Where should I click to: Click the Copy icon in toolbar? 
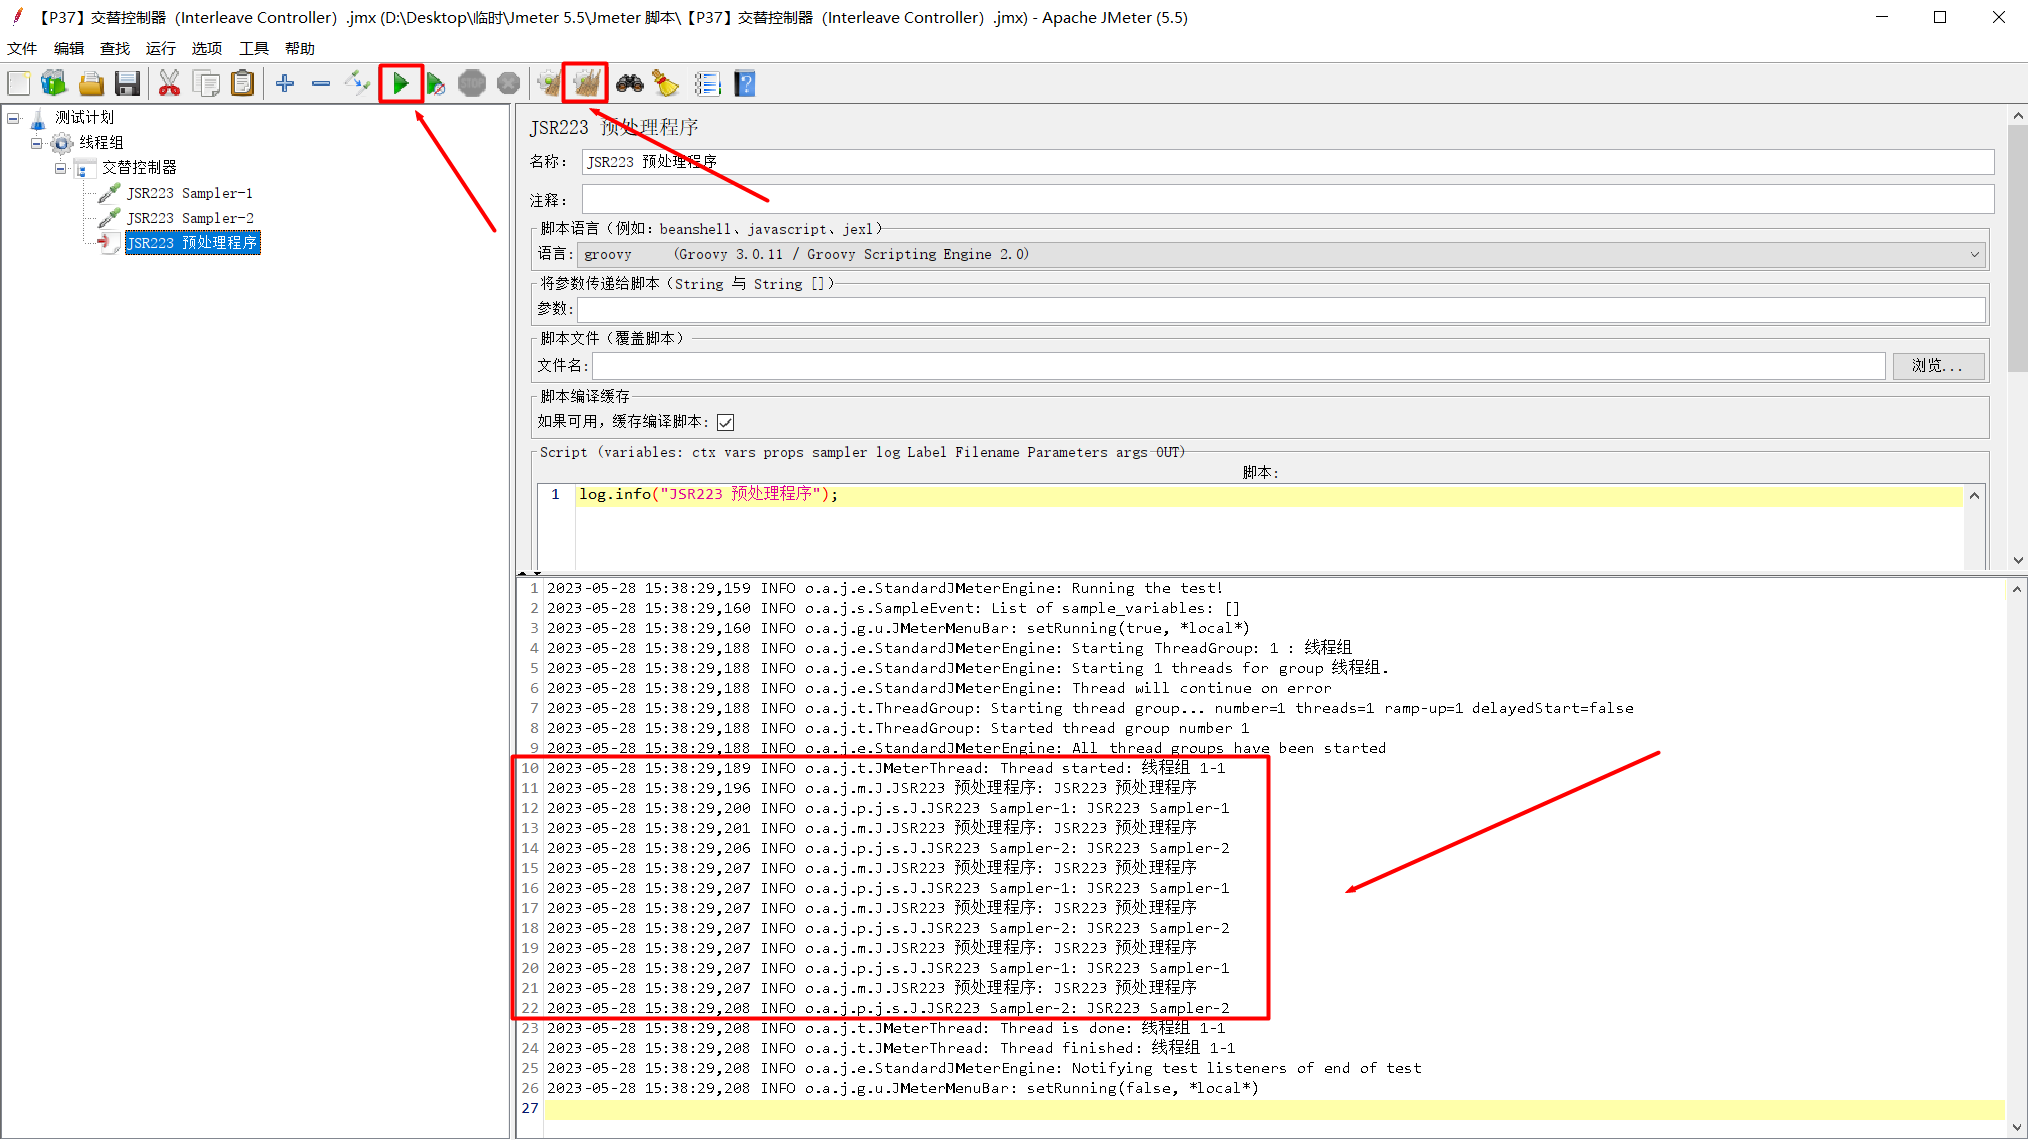206,84
